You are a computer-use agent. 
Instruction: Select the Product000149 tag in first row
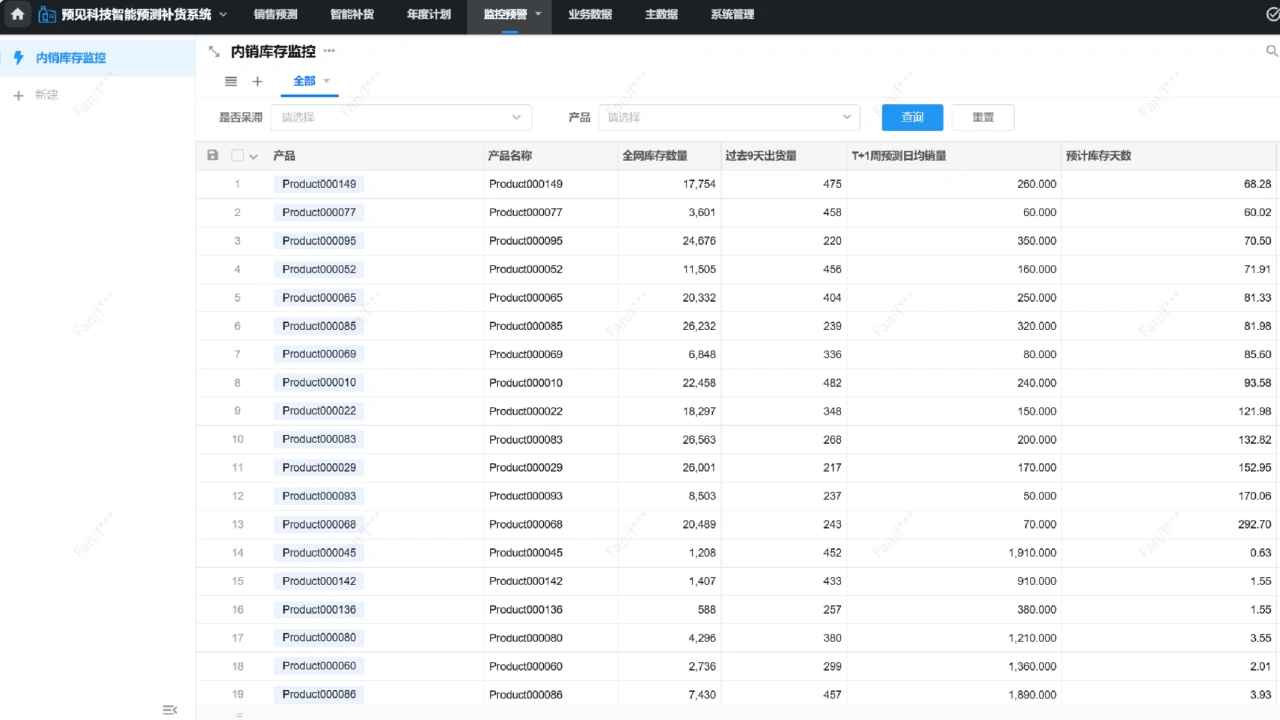[318, 184]
